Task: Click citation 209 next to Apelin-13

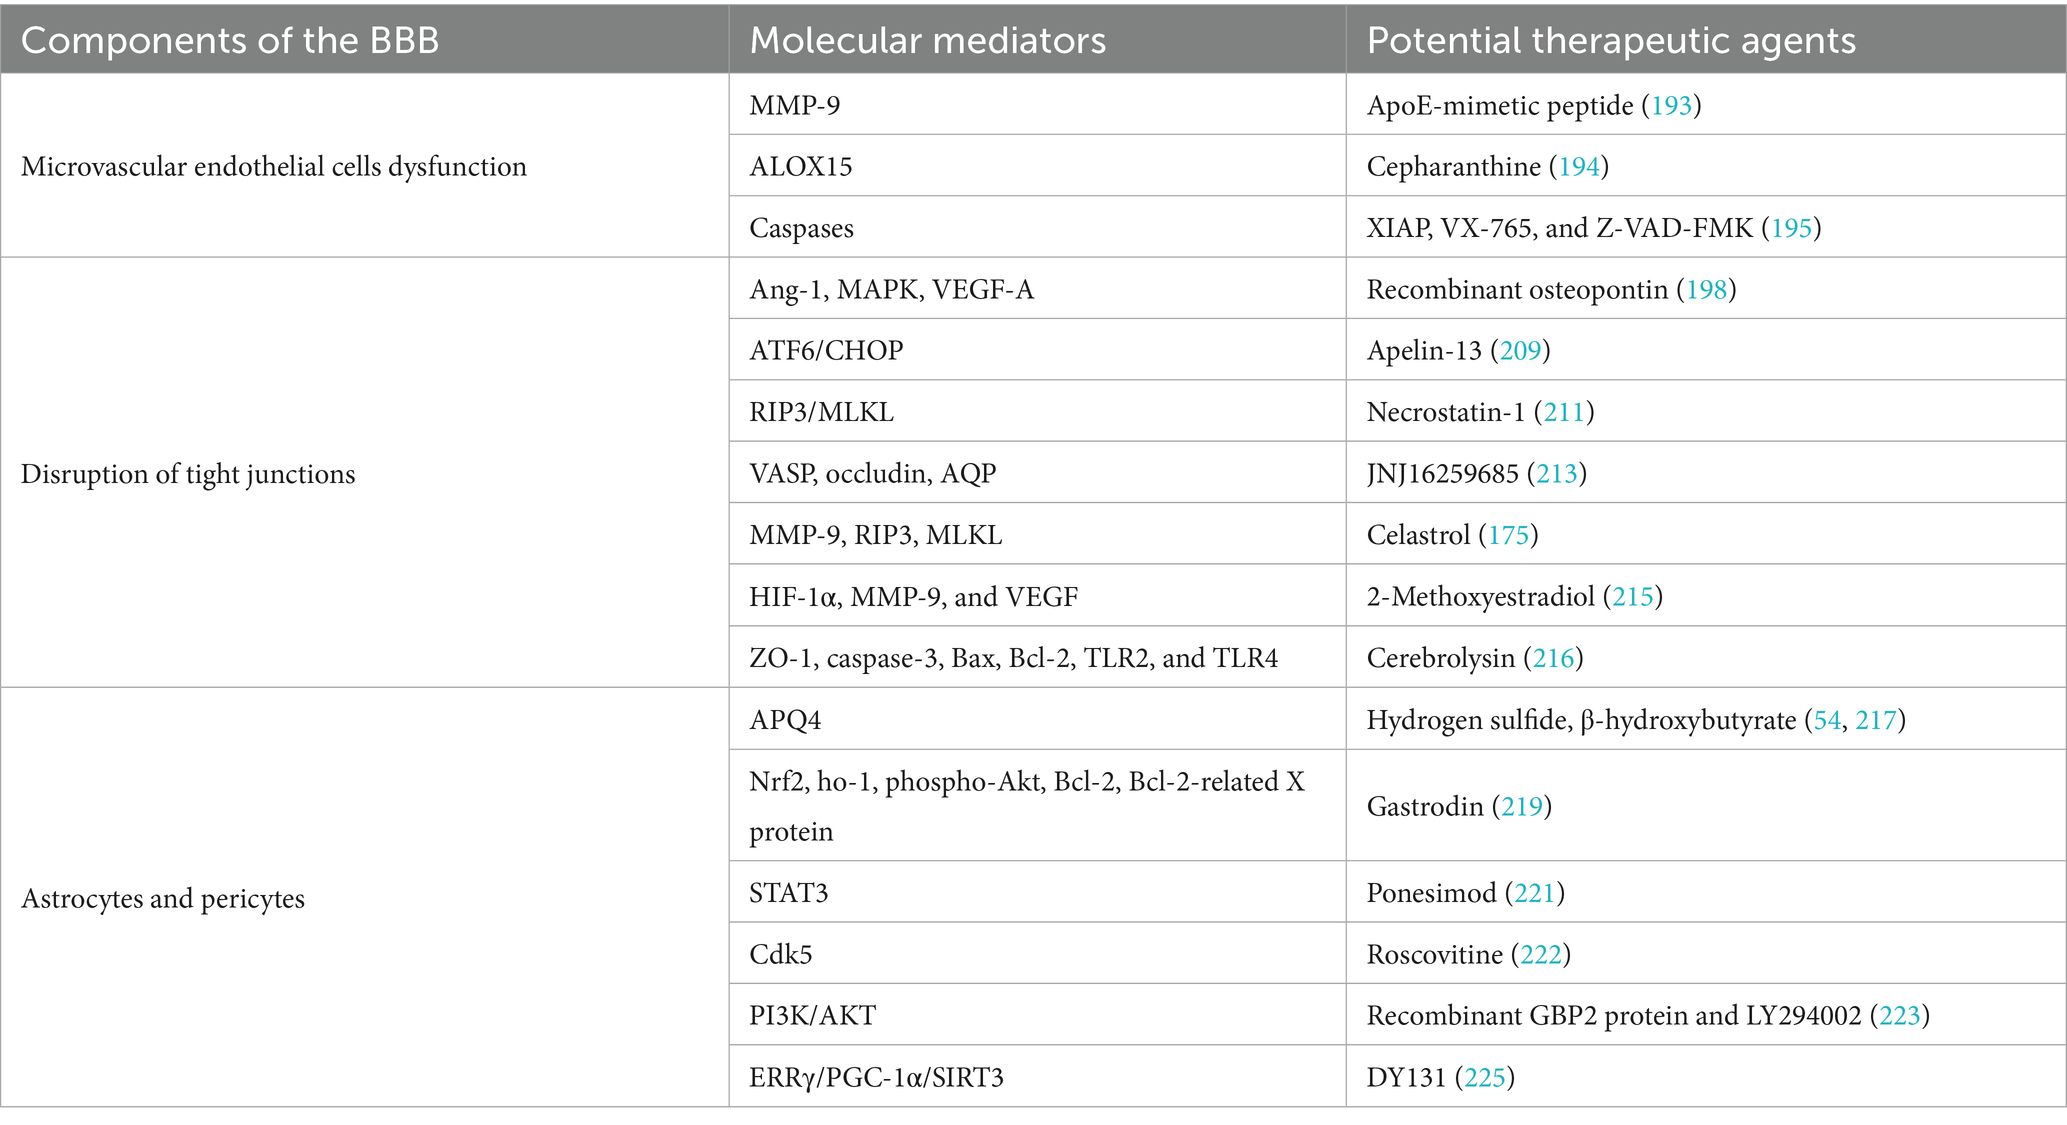Action: 1520,350
